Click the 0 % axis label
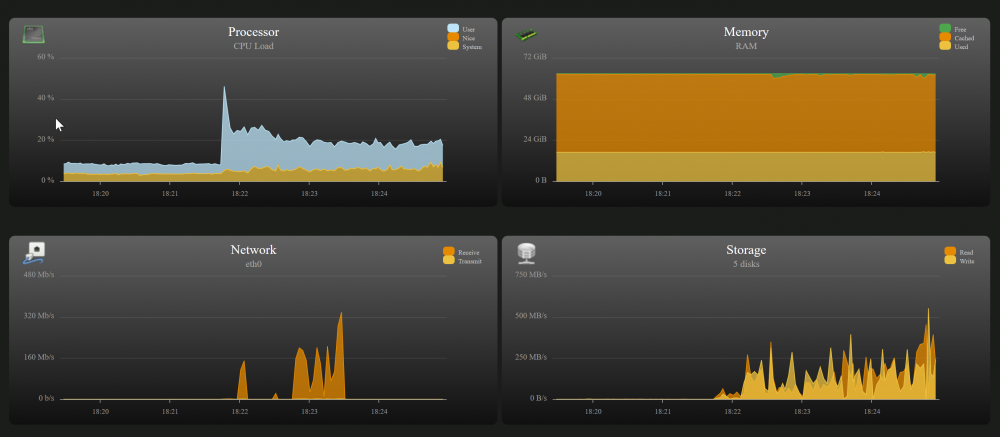This screenshot has width=1000, height=437. click(48, 181)
